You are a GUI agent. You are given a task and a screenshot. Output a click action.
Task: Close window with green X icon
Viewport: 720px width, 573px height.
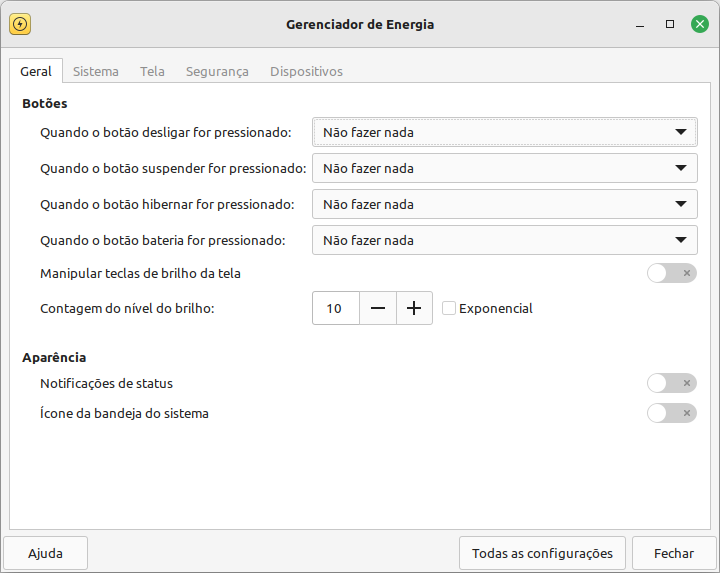700,24
